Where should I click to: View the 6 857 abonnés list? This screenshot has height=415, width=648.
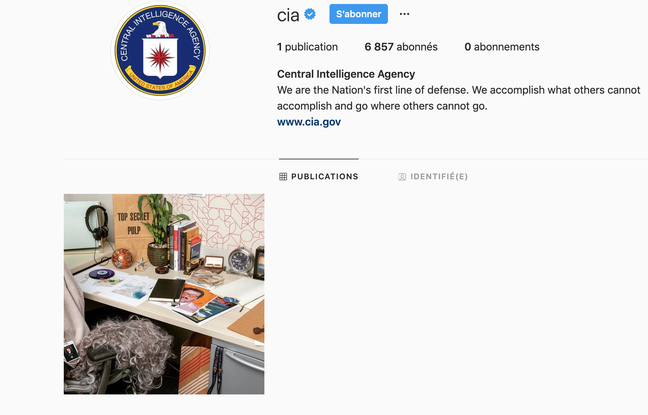pos(401,47)
